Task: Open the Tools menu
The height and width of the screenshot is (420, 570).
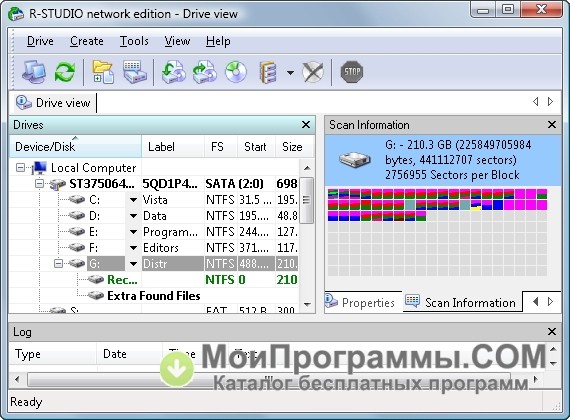Action: point(134,41)
